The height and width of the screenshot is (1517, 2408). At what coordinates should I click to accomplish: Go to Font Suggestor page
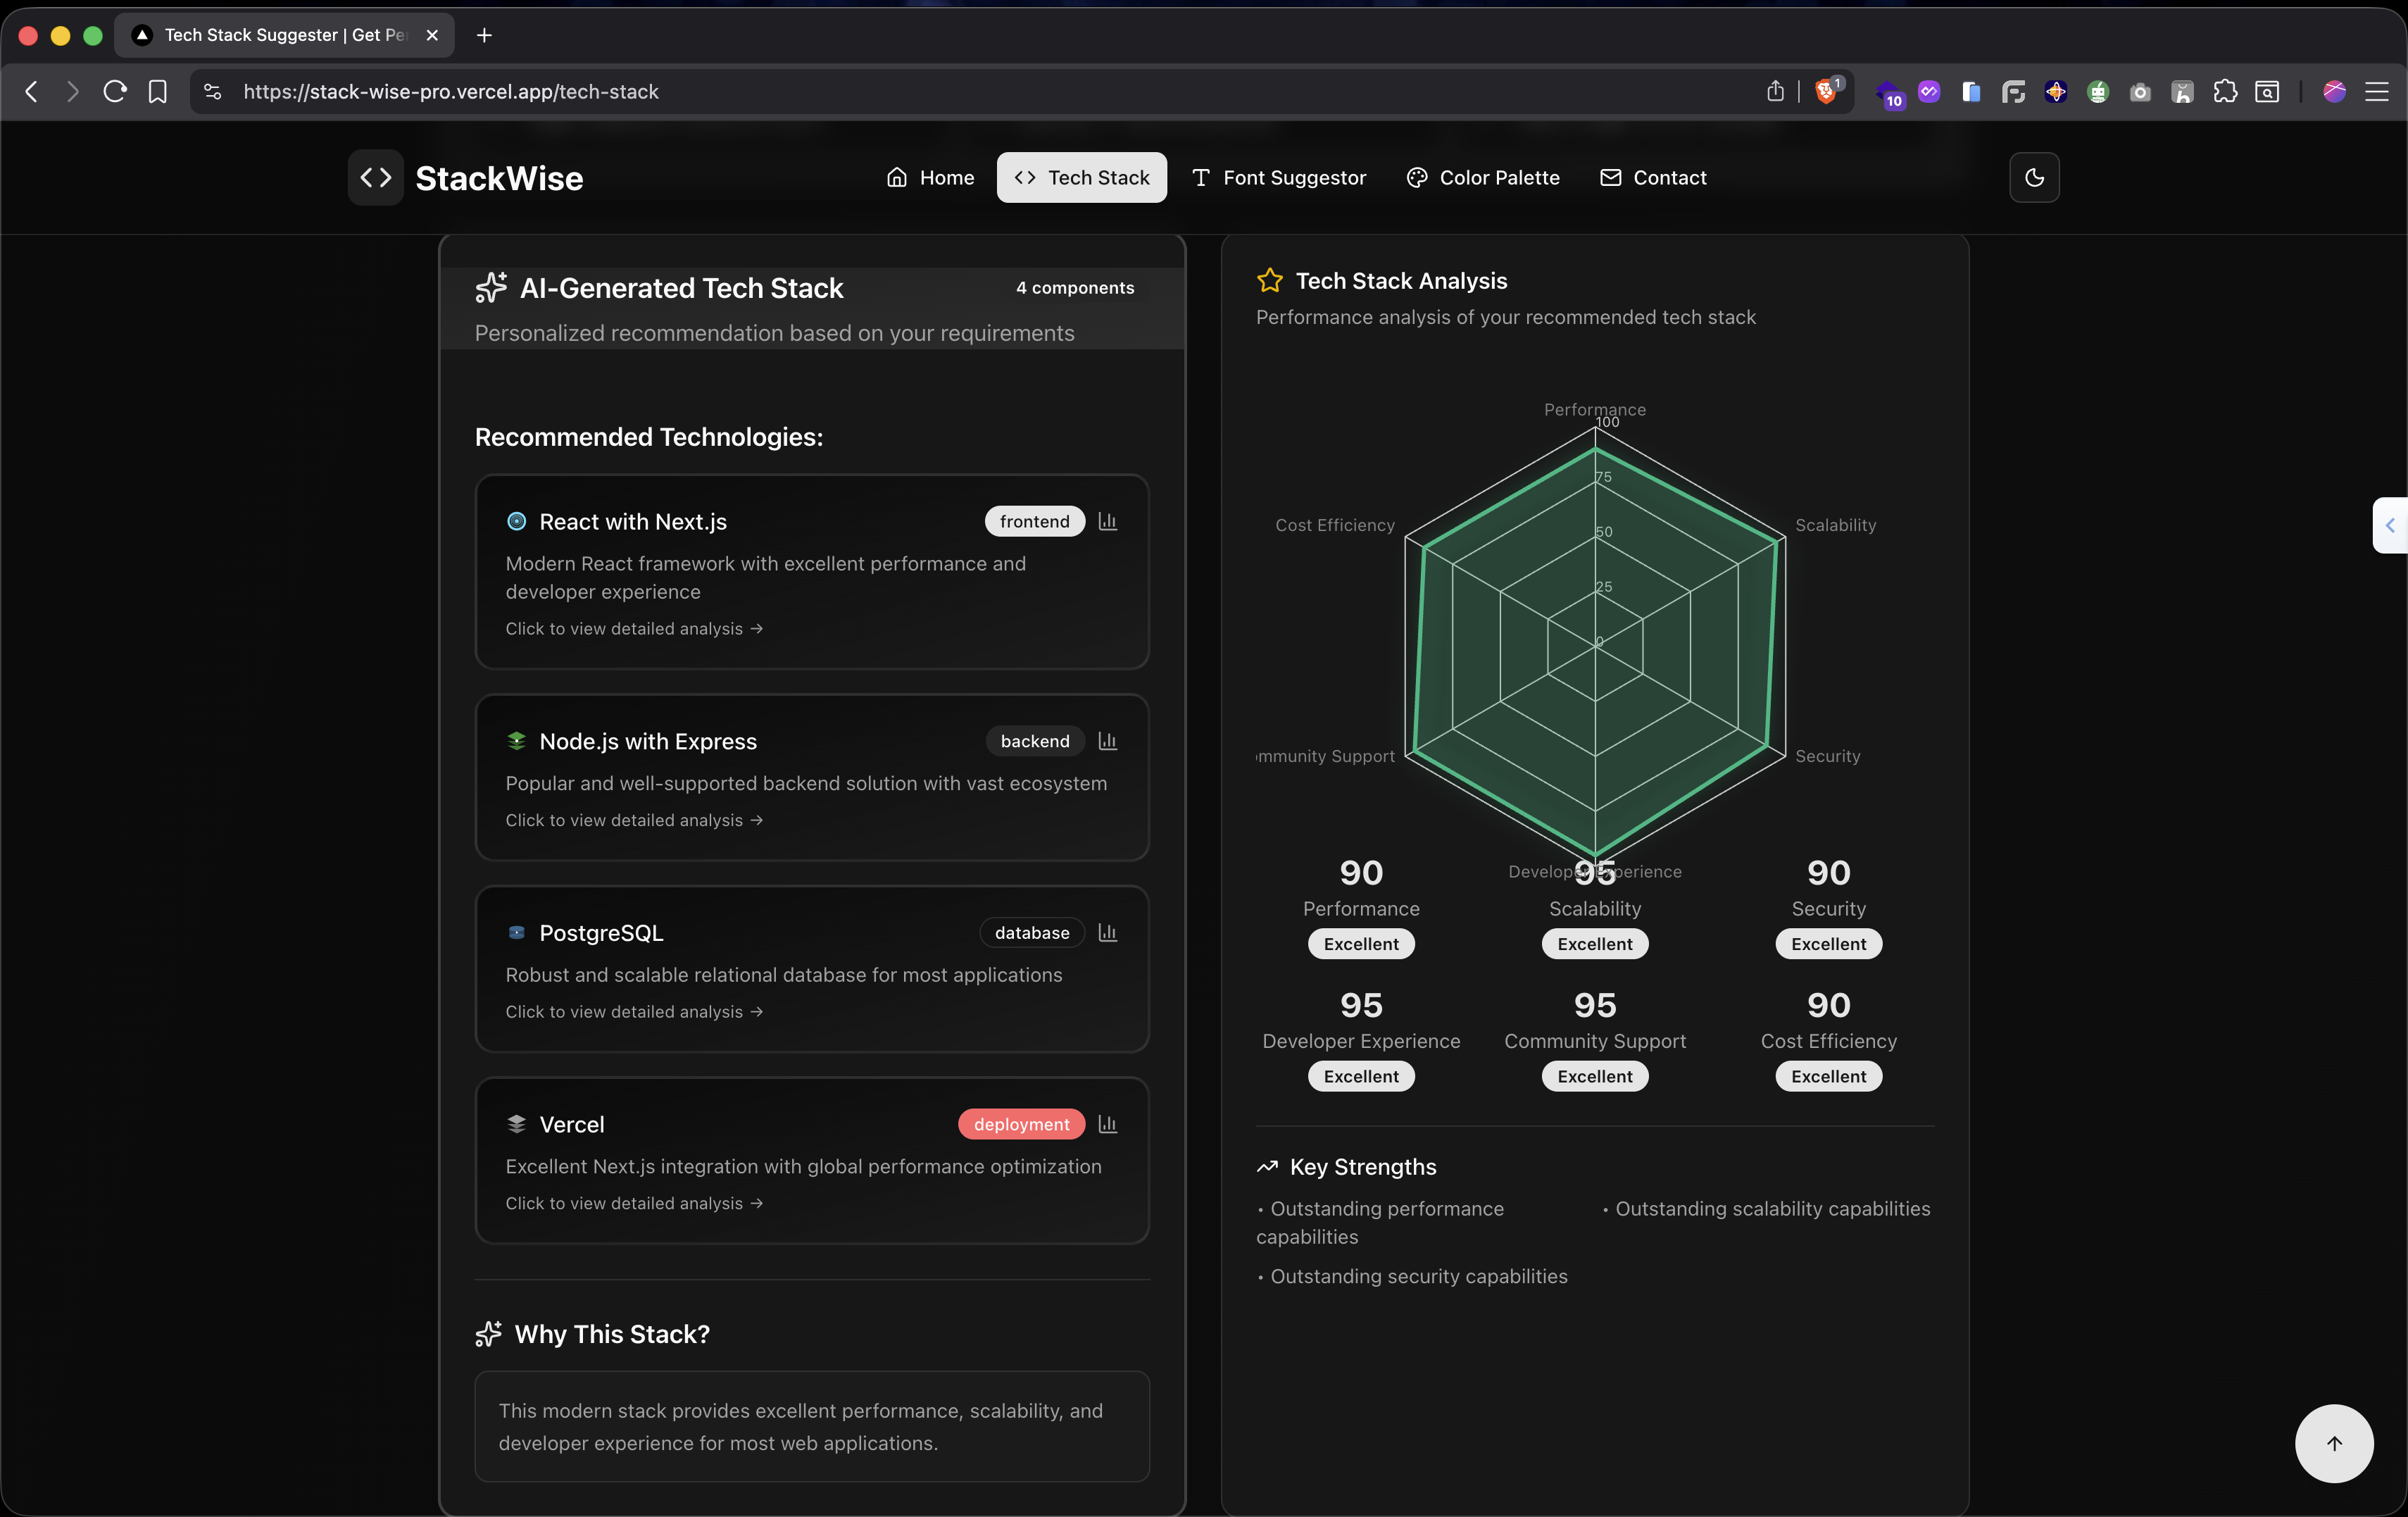pyautogui.click(x=1279, y=178)
